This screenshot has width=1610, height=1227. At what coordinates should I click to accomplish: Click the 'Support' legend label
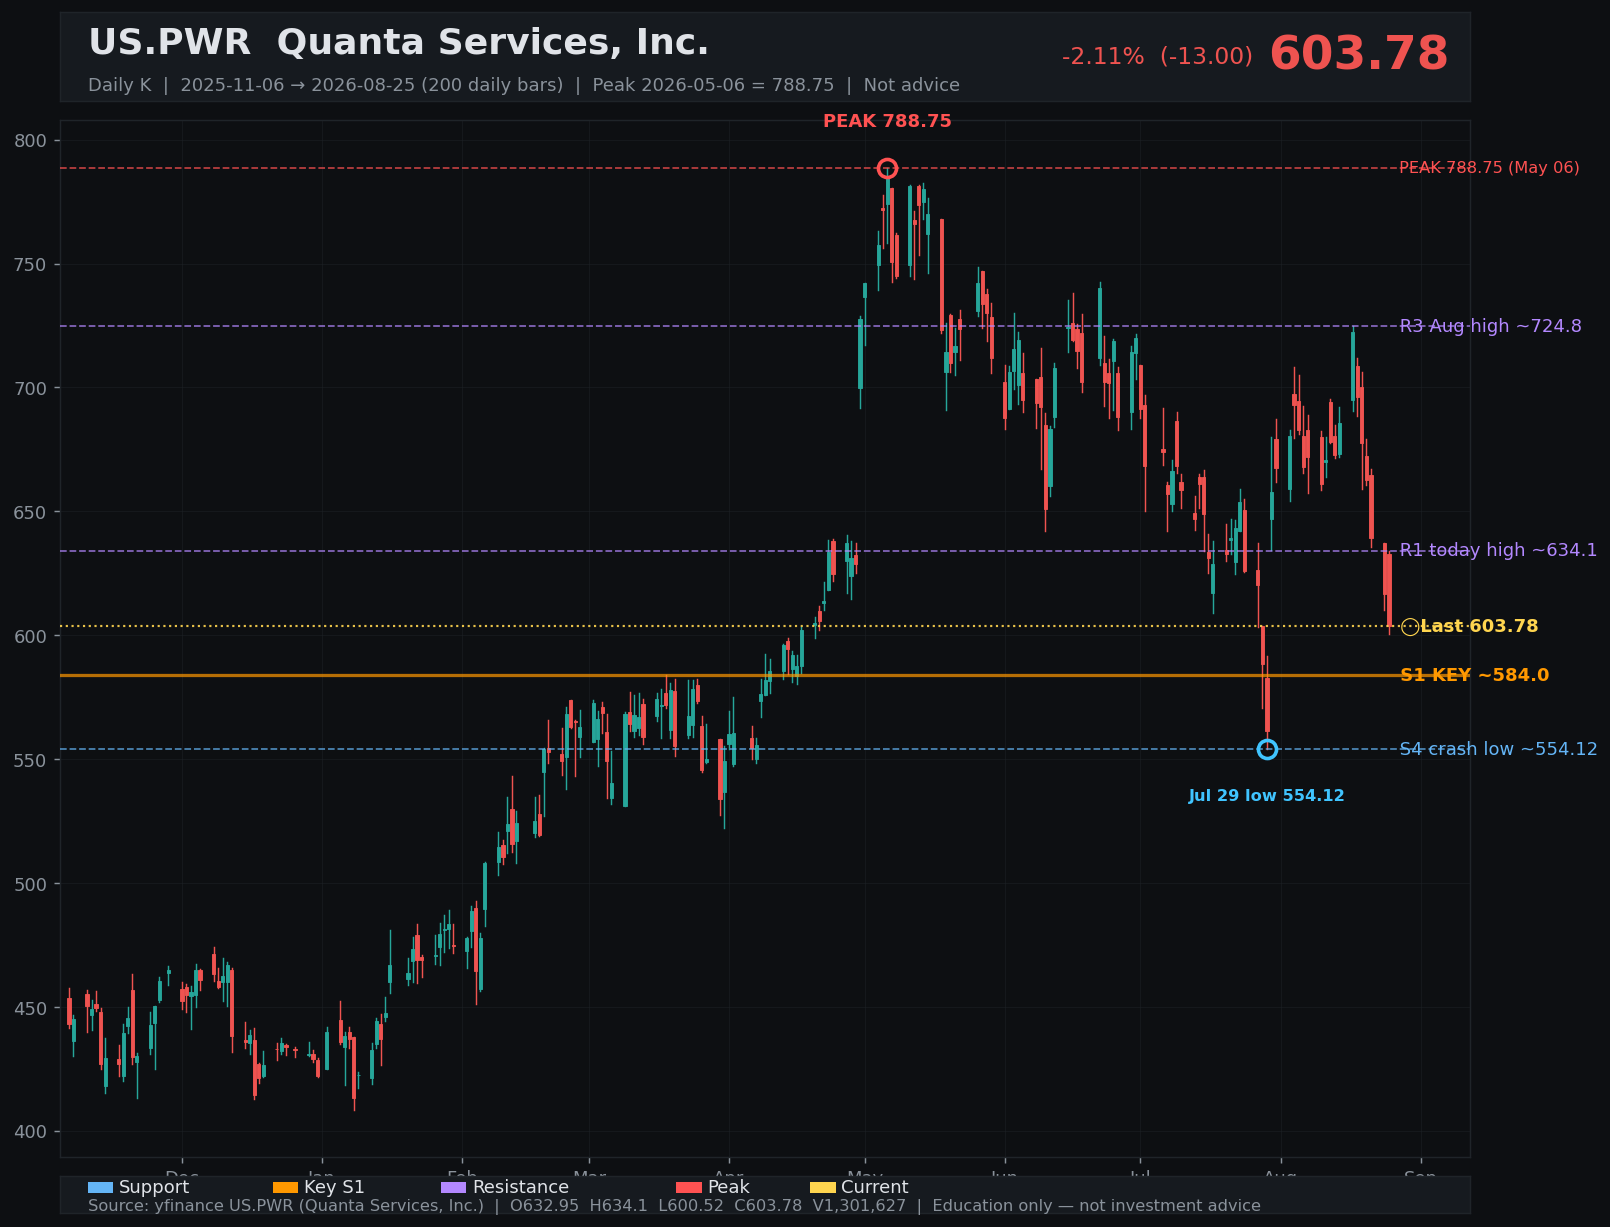point(154,1188)
